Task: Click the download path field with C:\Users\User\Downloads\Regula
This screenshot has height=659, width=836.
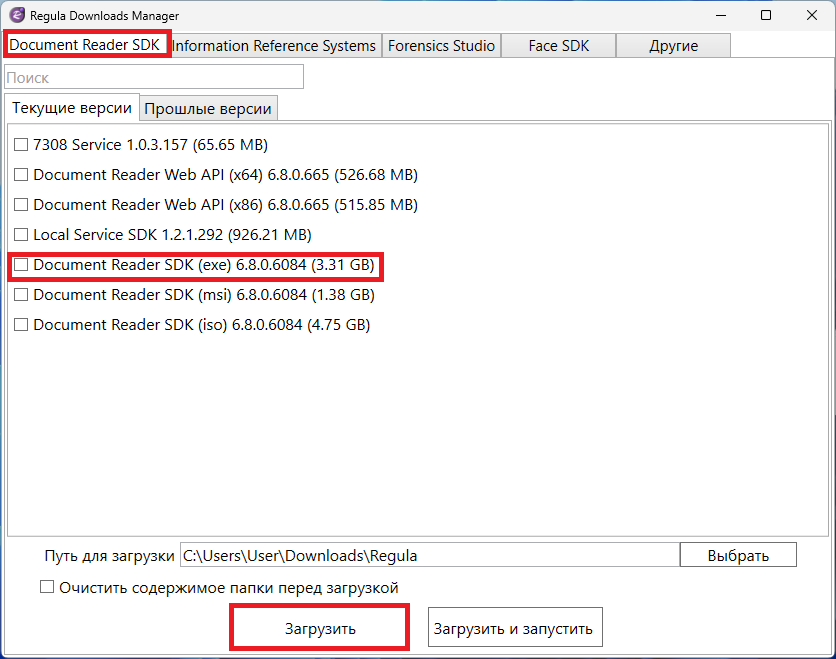Action: coord(430,555)
